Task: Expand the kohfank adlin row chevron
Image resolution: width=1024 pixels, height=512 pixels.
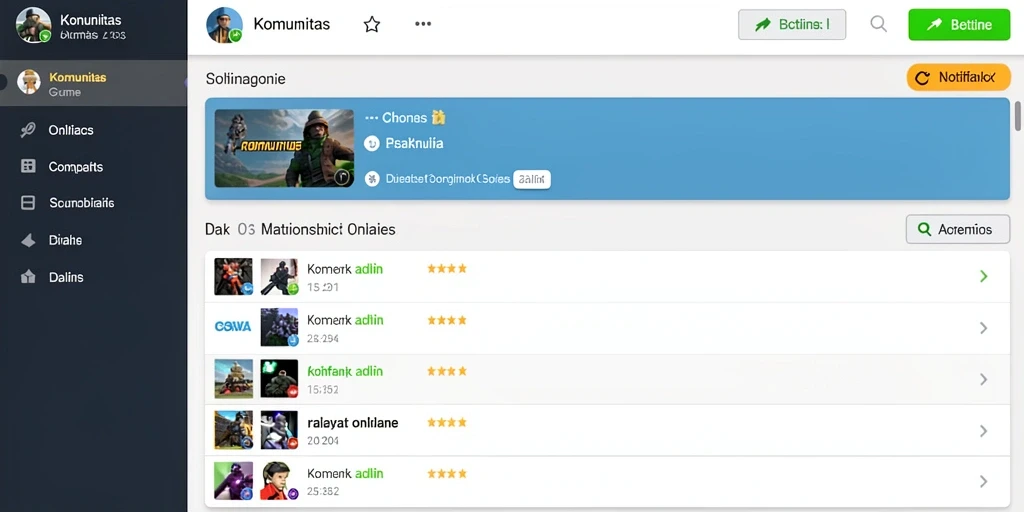Action: (x=984, y=379)
